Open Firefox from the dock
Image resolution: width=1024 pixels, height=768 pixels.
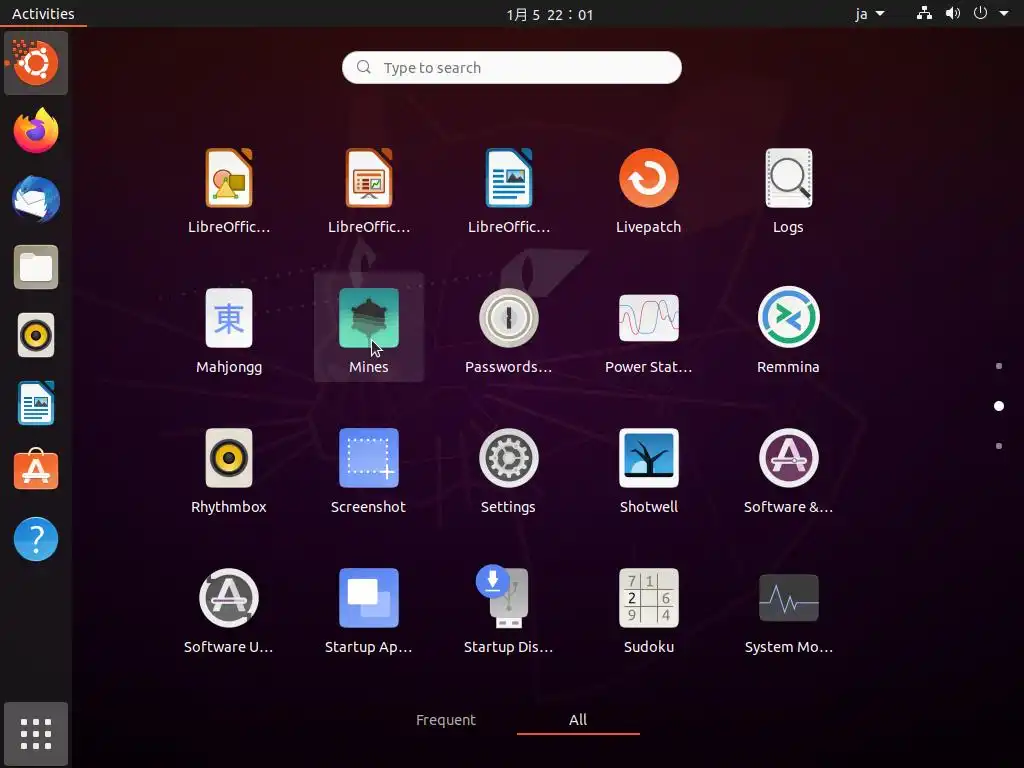(36, 131)
